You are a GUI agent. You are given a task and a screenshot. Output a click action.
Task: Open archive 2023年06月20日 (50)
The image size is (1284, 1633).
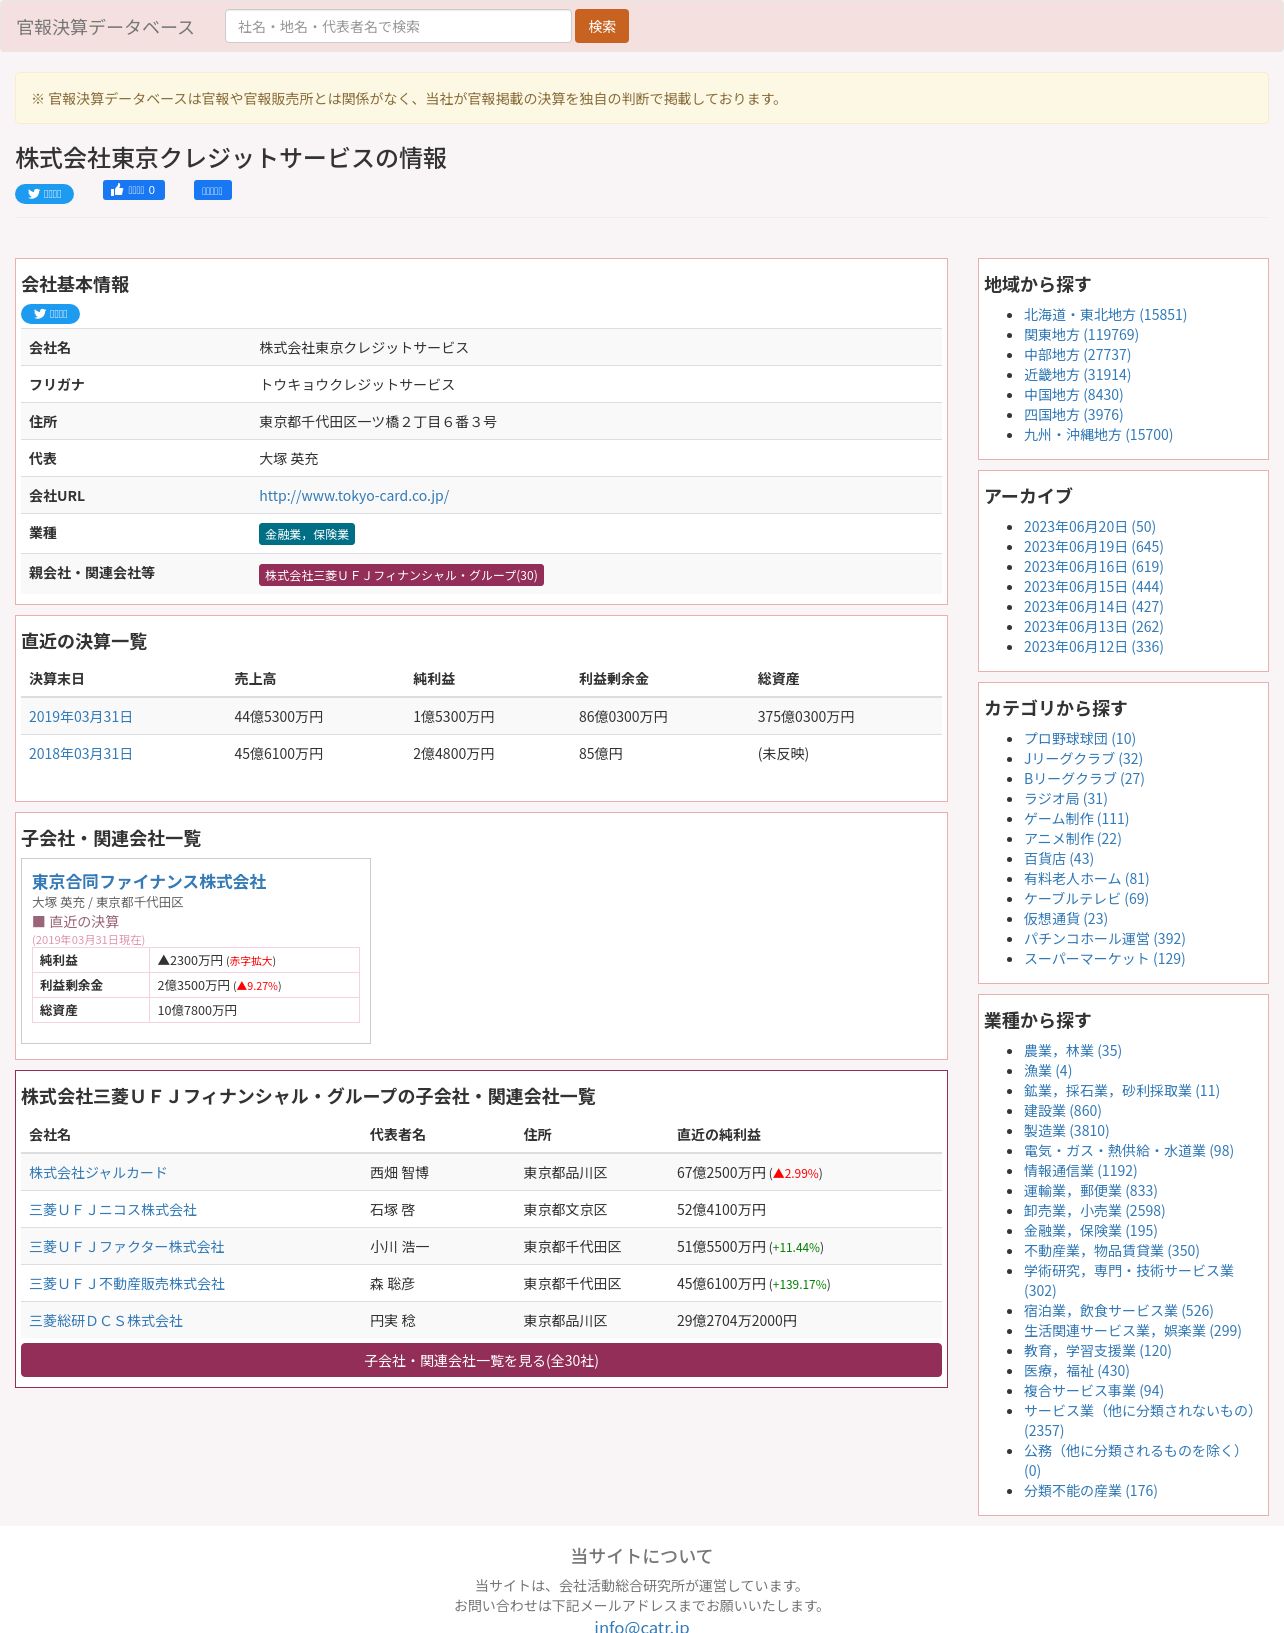[x=1089, y=527]
